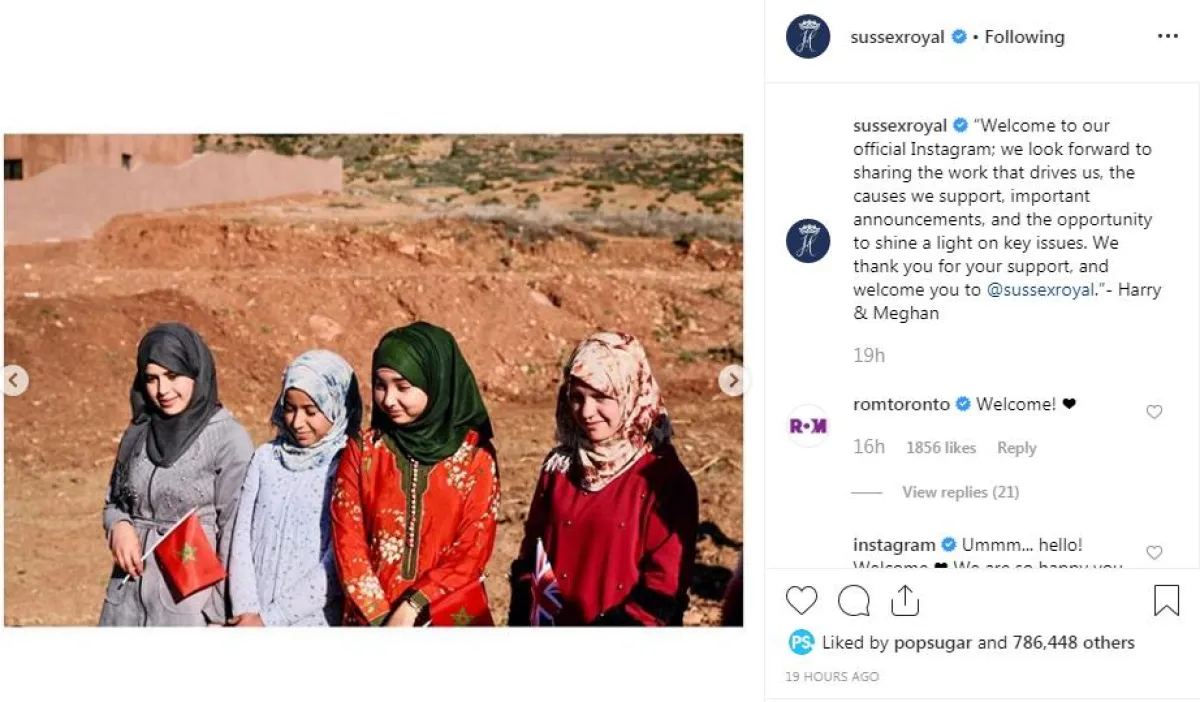Go to previous photo with left arrow
This screenshot has height=702, width=1200.
[14, 380]
